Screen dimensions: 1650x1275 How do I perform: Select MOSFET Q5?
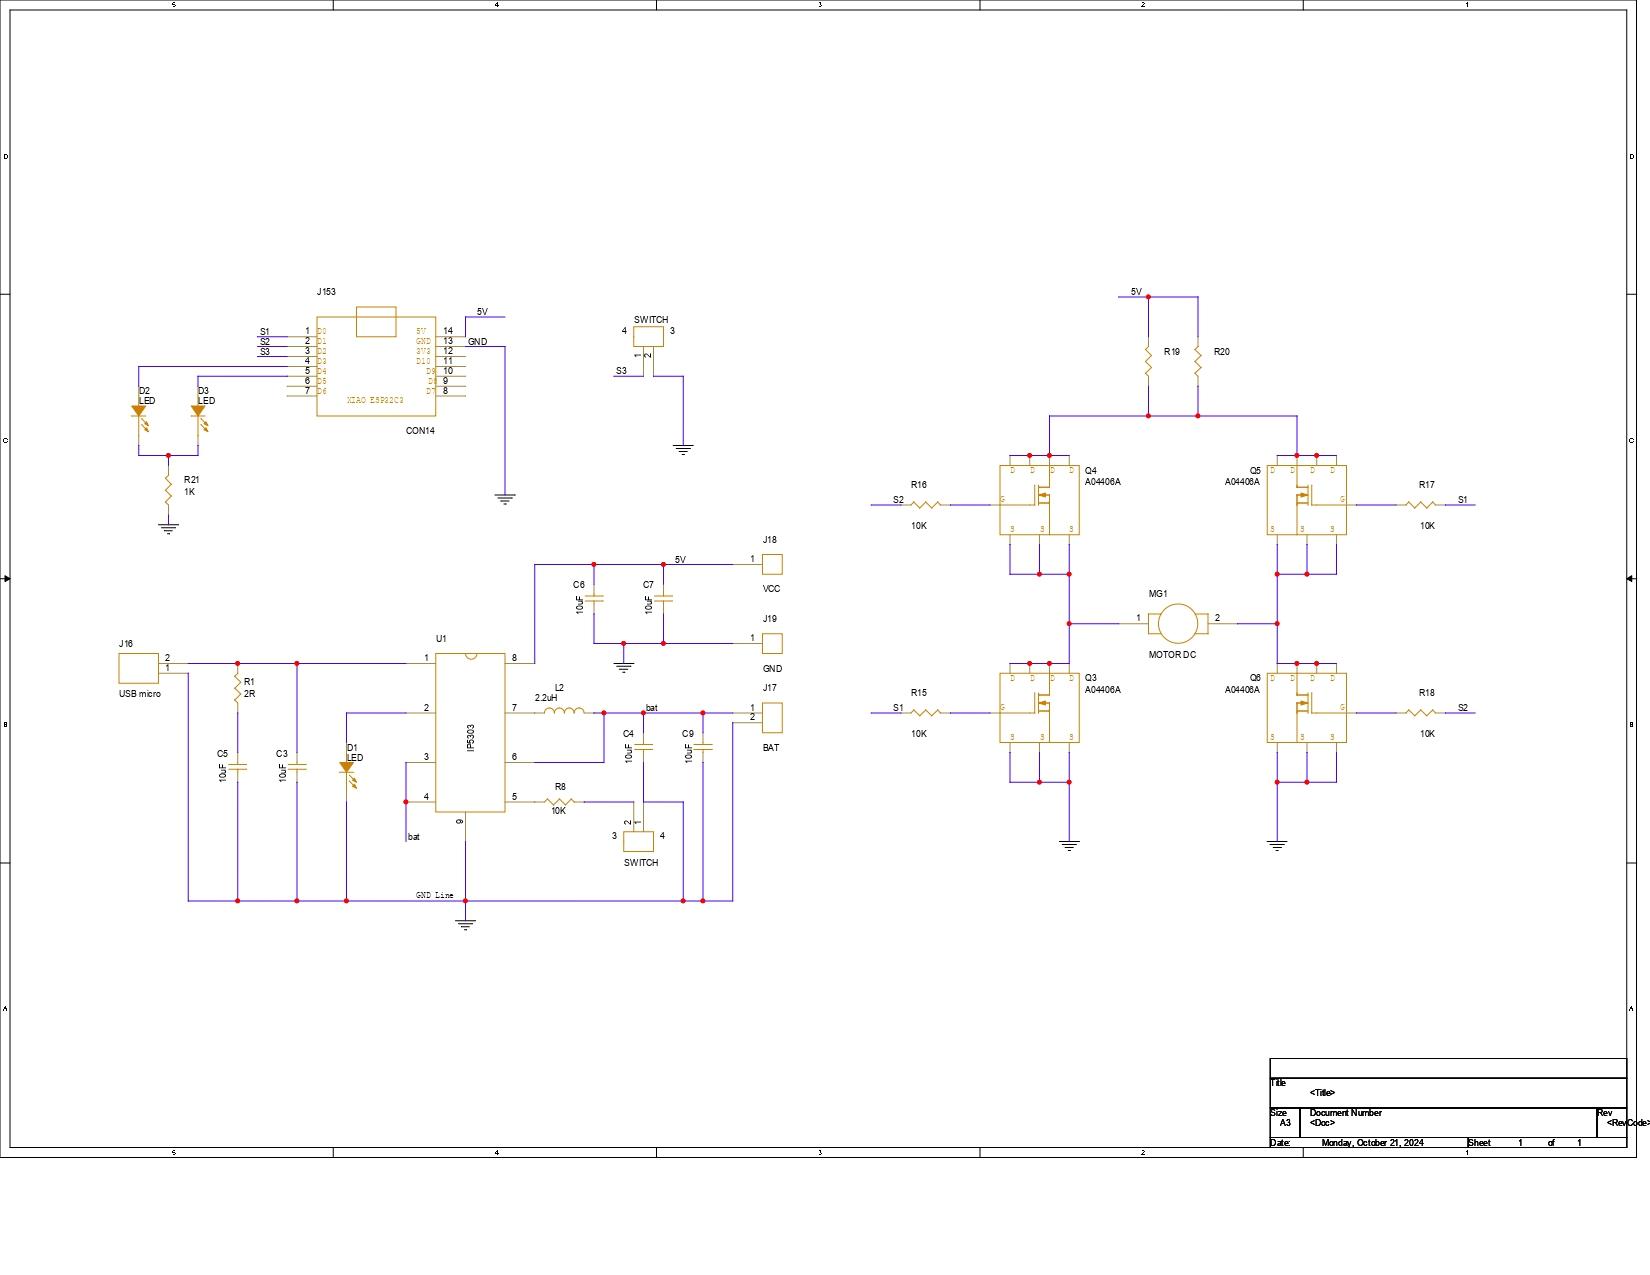pos(1306,499)
